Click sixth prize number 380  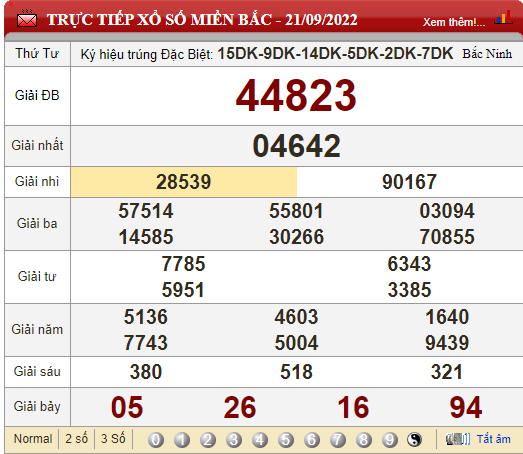146,372
